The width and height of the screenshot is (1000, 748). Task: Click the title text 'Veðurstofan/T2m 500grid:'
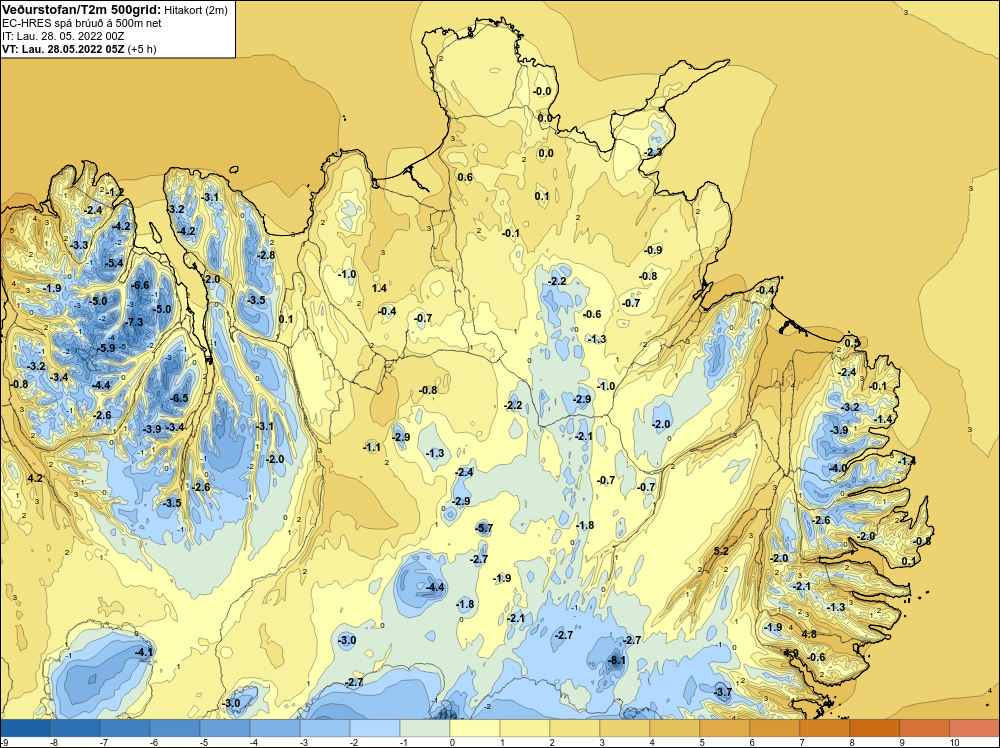tap(82, 10)
